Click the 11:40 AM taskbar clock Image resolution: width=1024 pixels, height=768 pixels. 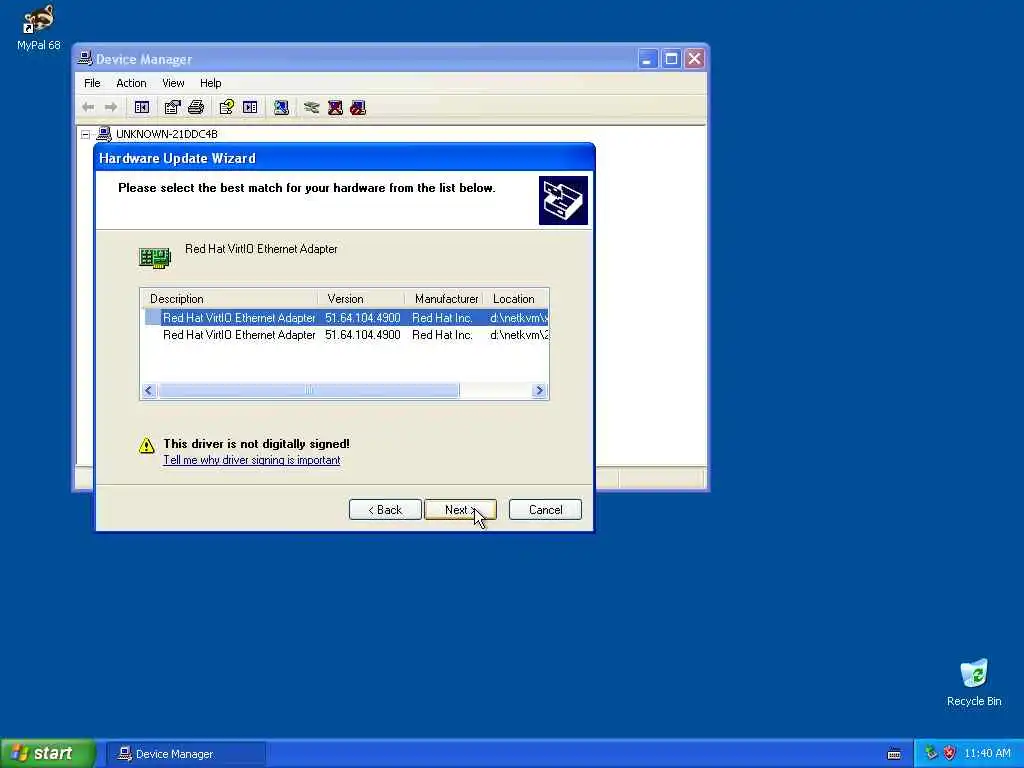click(x=987, y=754)
